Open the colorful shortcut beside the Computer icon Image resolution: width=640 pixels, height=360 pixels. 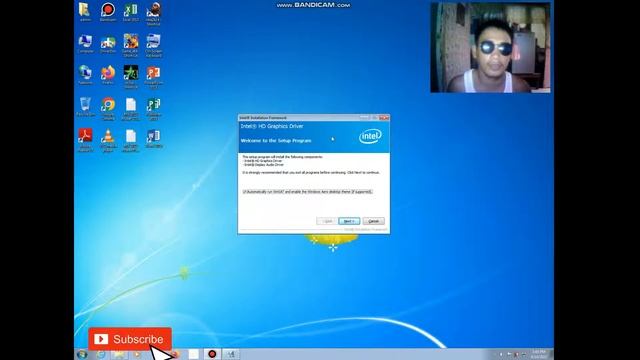point(108,44)
